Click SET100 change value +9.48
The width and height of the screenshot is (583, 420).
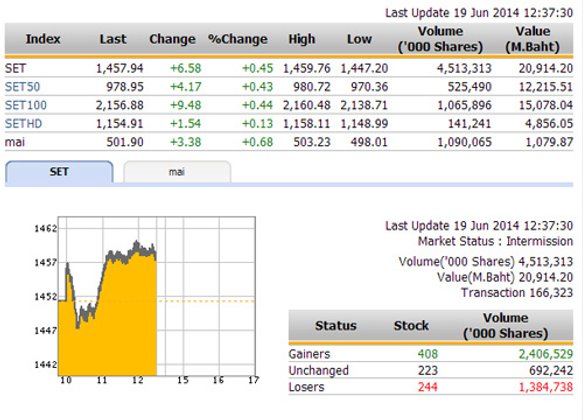coord(186,105)
